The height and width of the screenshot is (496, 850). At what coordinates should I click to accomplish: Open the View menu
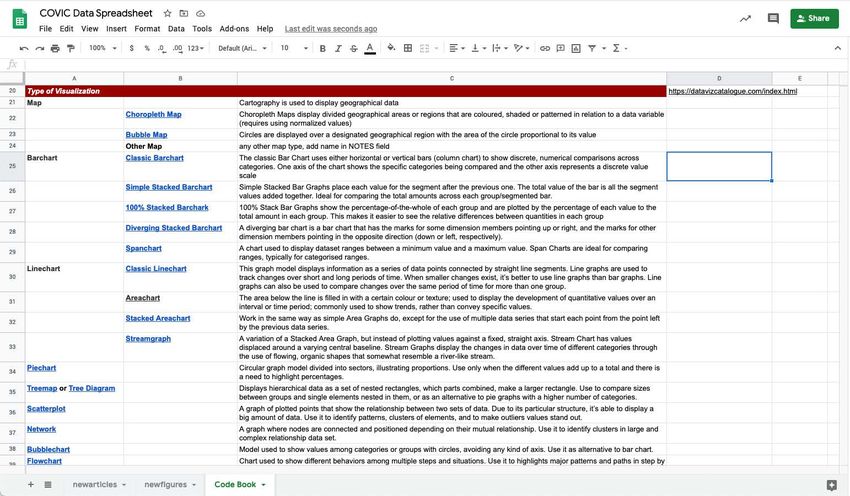(89, 29)
